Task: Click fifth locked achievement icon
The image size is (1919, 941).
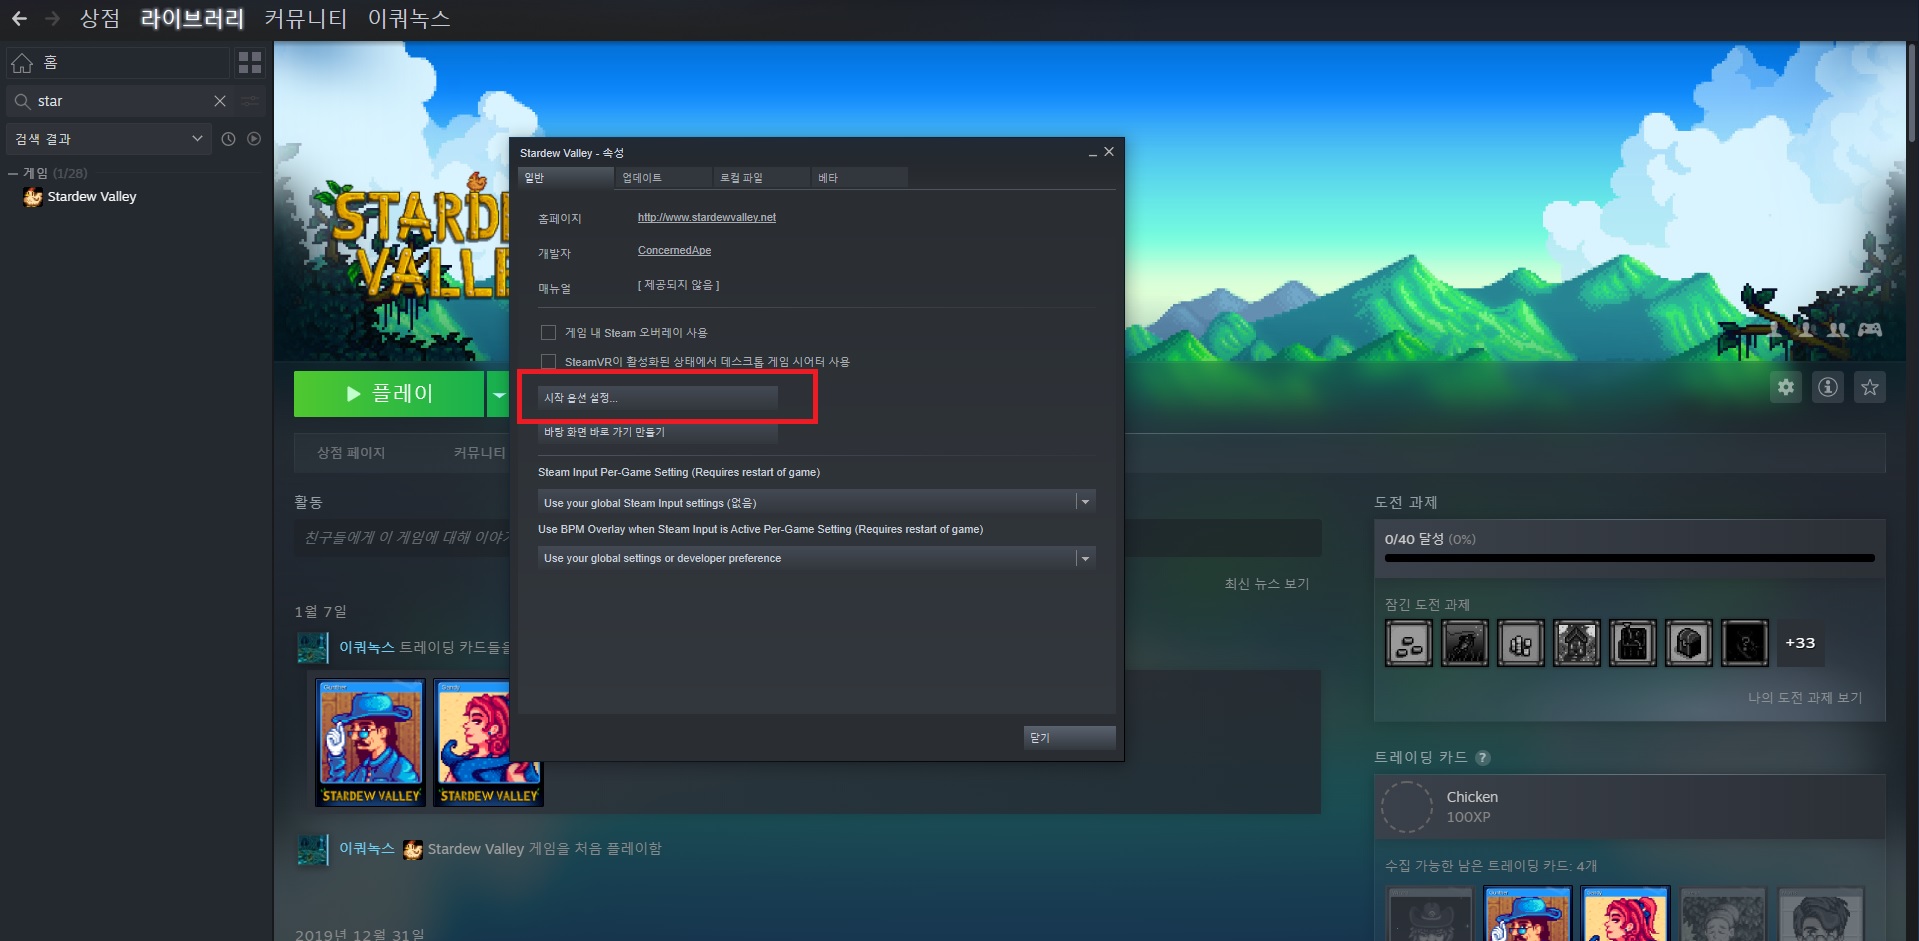Action: click(x=1633, y=643)
